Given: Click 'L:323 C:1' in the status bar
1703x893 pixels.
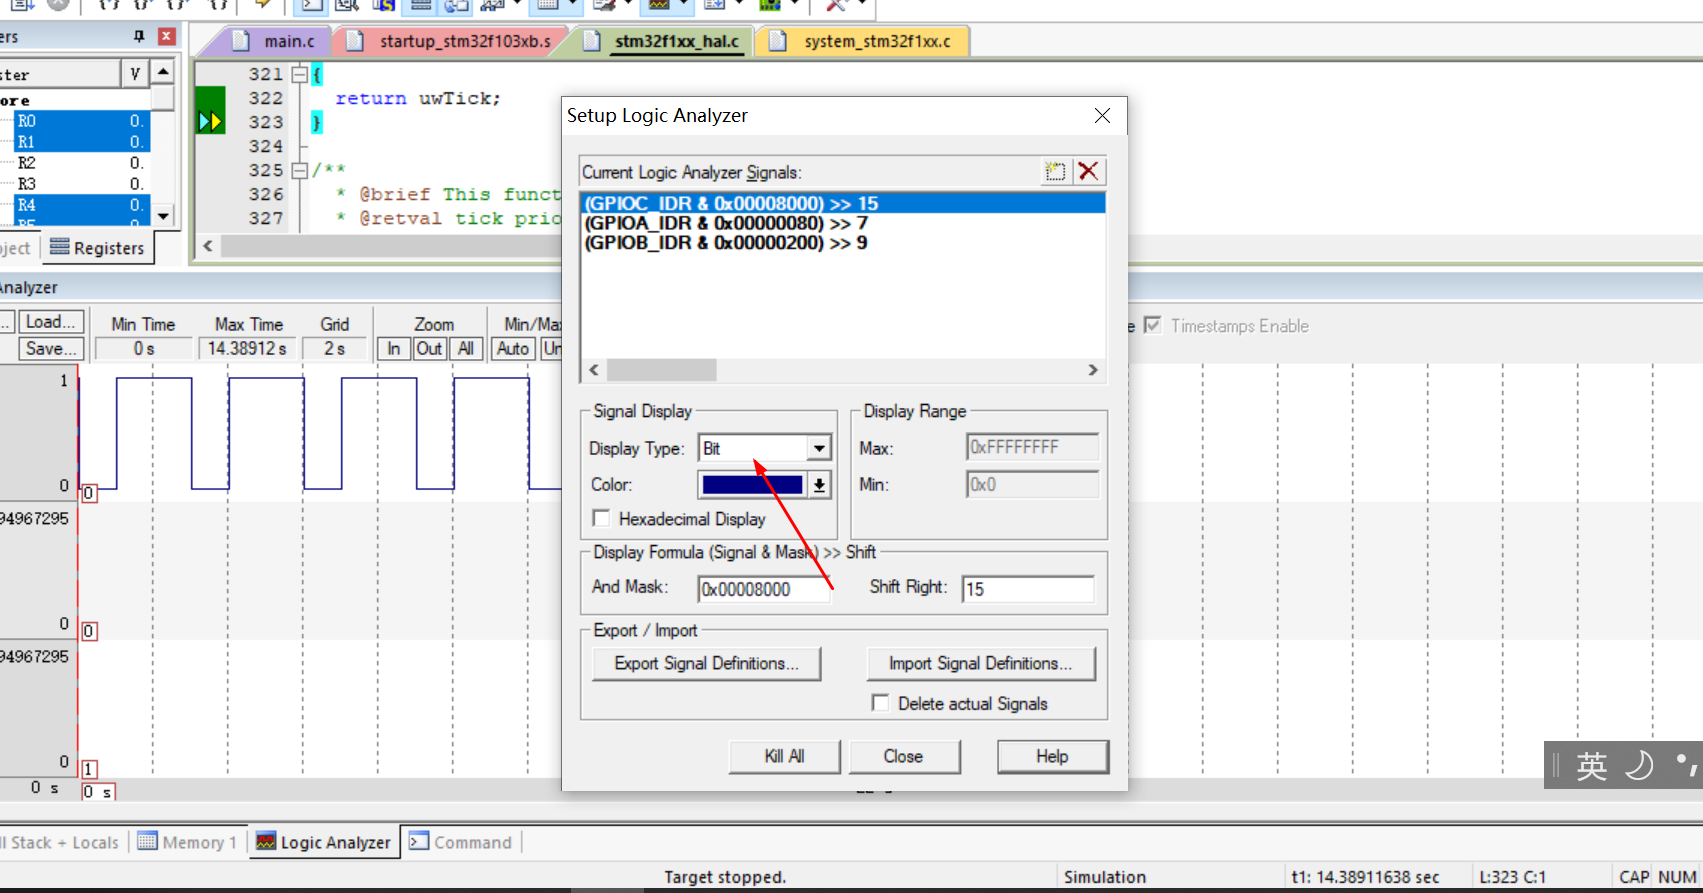Looking at the screenshot, I should [1513, 877].
